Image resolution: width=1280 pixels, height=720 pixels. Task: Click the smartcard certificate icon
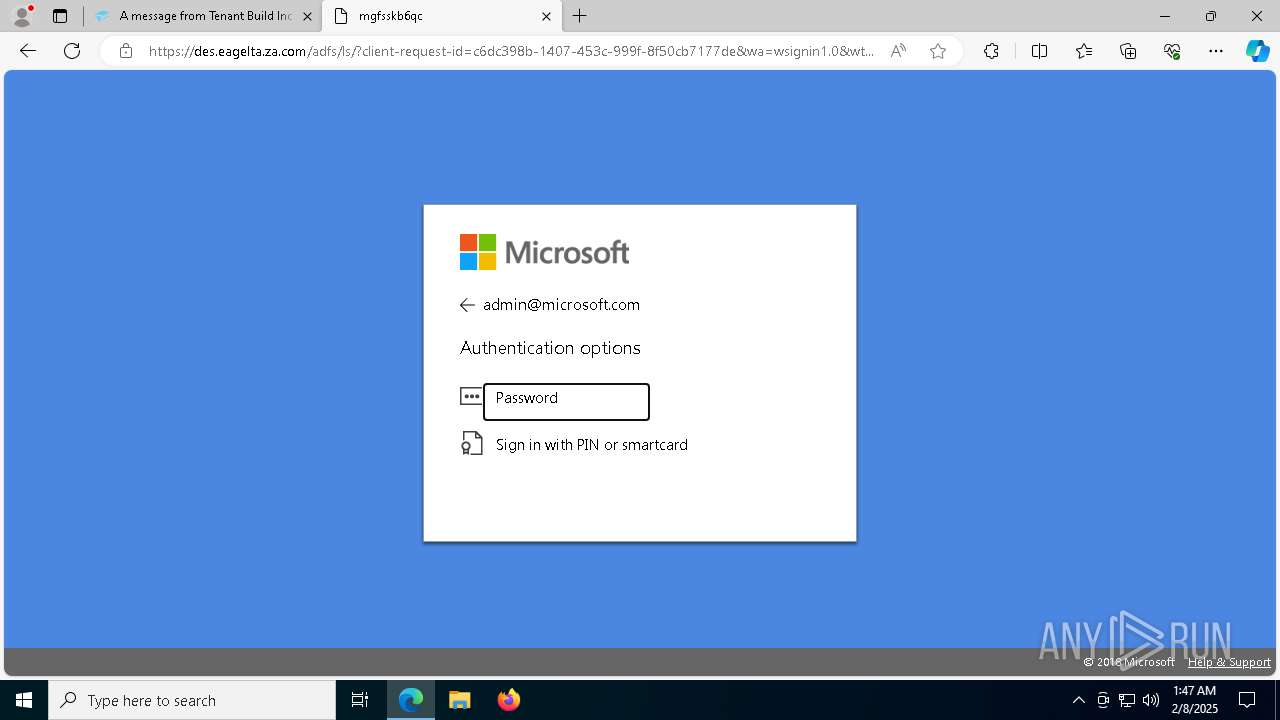point(471,443)
